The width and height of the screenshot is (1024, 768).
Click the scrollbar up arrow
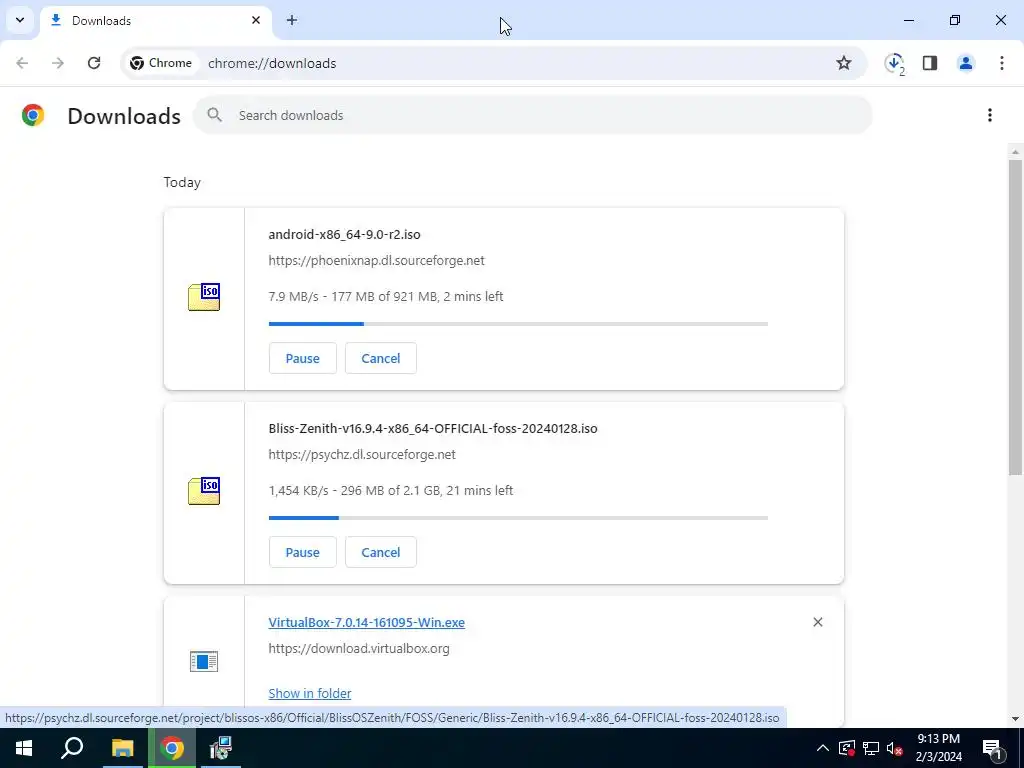click(1015, 152)
